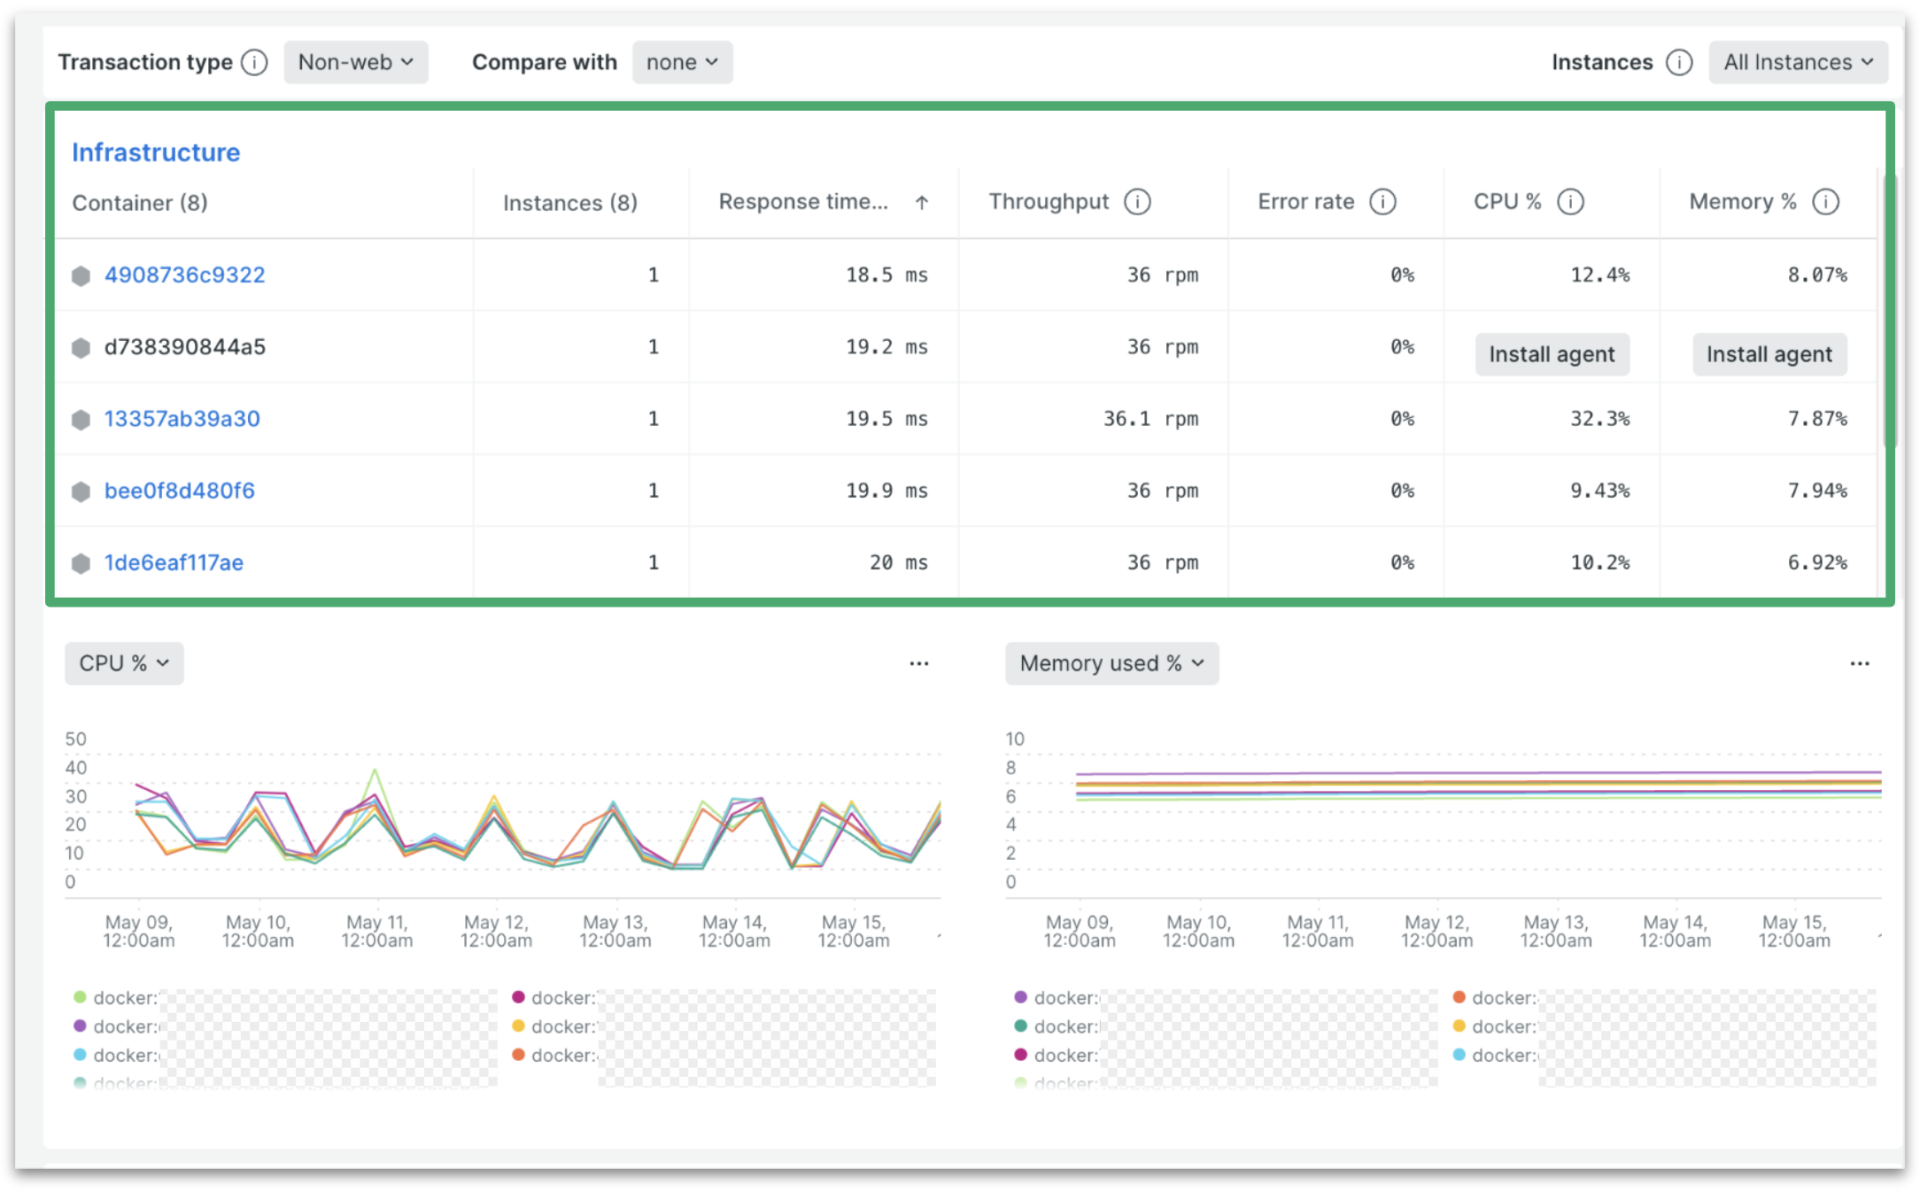The width and height of the screenshot is (1920, 1192).
Task: Click the hexagon icon beside d738390844a5
Action: coord(82,347)
